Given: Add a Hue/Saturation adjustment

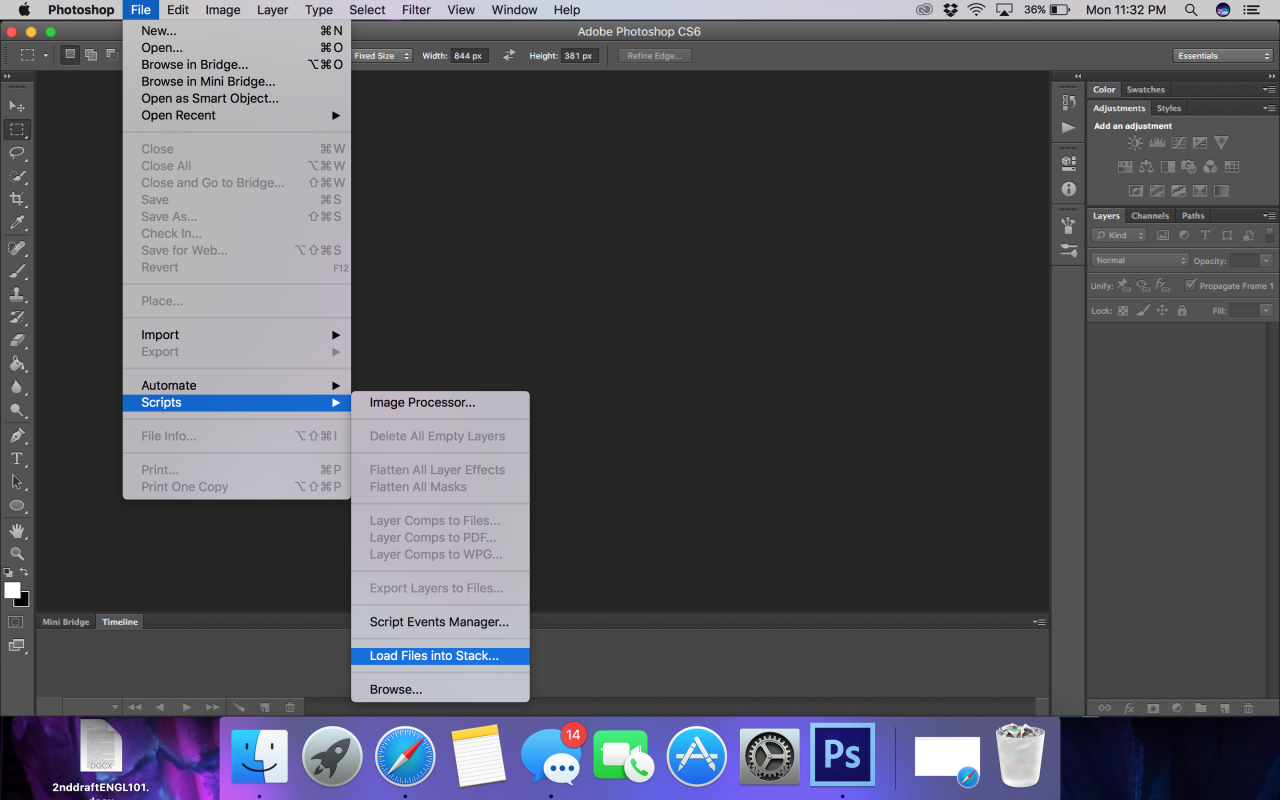Looking at the screenshot, I should tap(1125, 166).
